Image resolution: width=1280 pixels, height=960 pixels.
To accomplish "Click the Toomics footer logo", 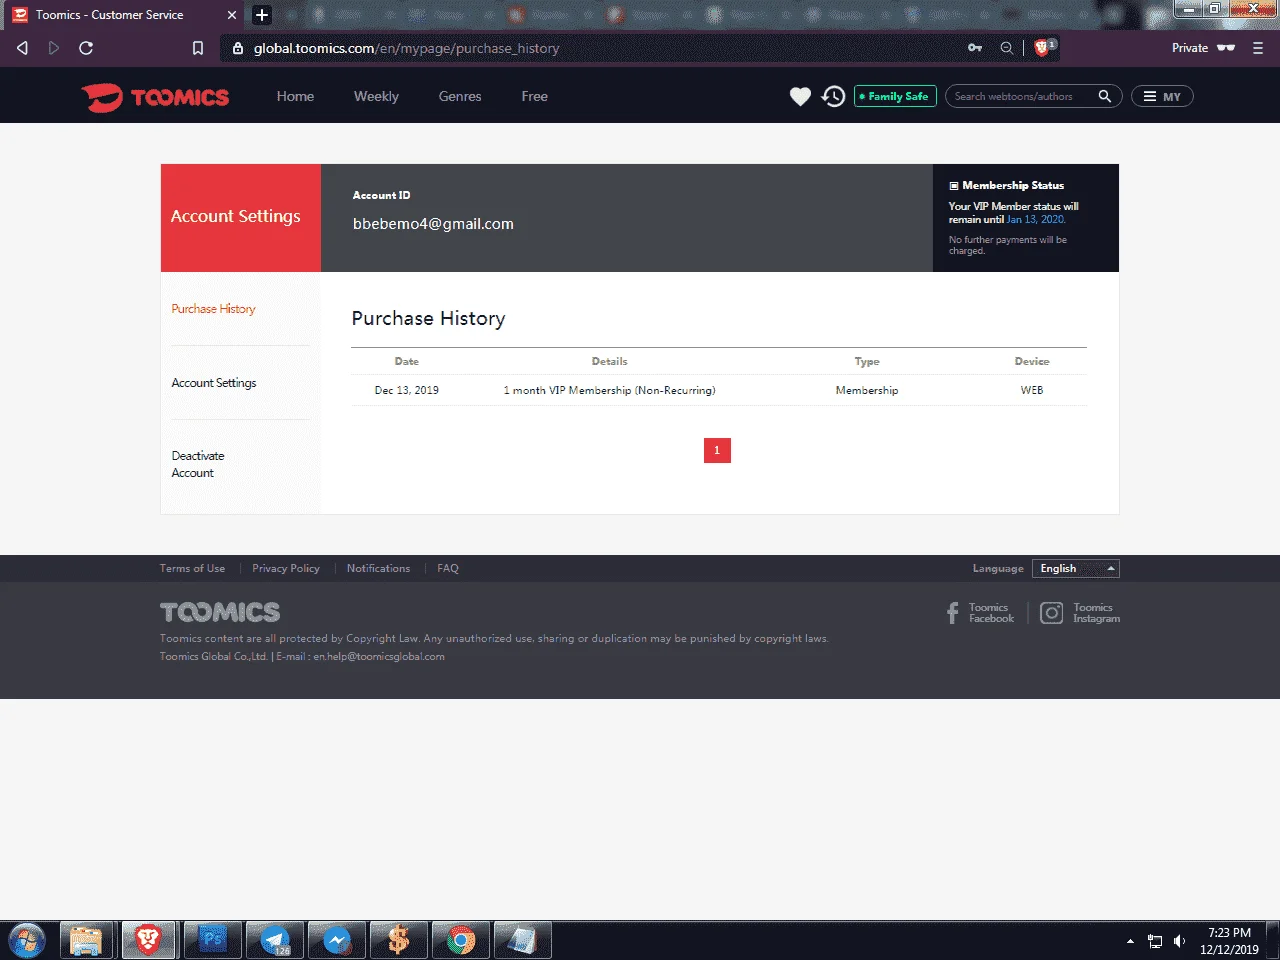I will (x=220, y=612).
